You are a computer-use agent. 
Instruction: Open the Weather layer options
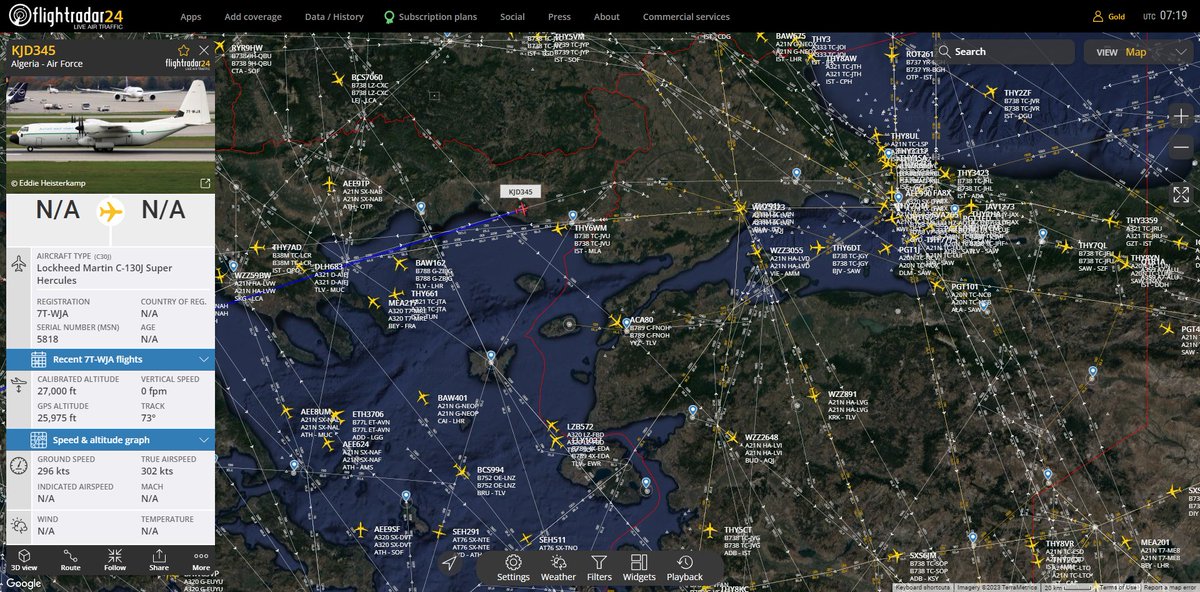pyautogui.click(x=558, y=568)
